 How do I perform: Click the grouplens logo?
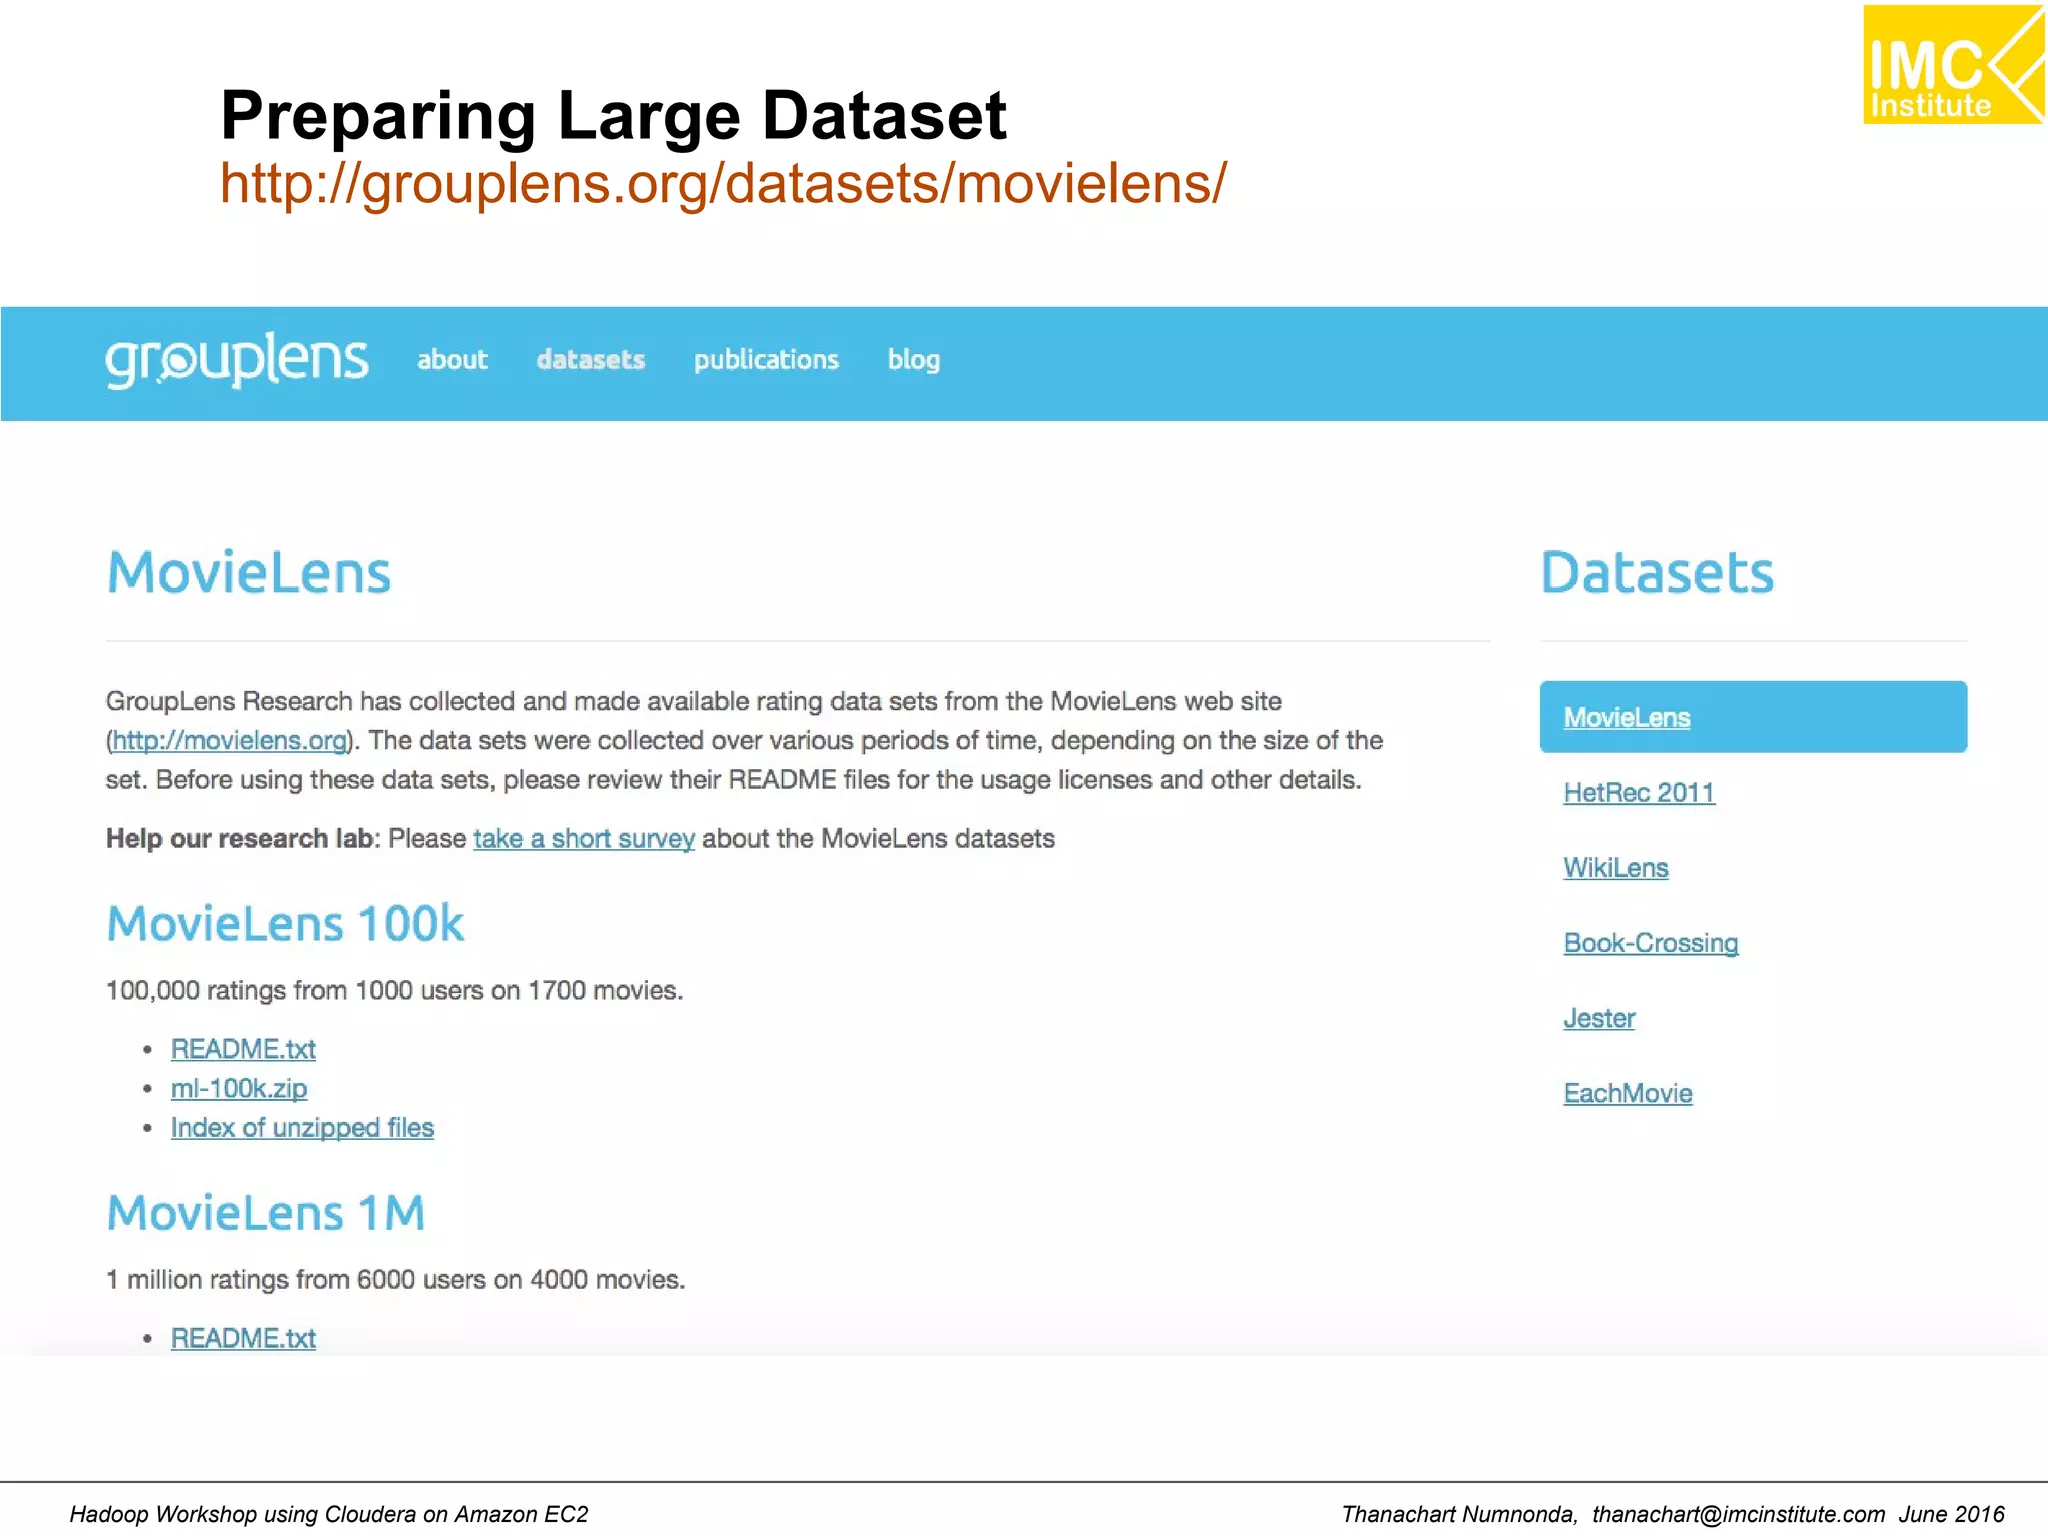tap(237, 360)
